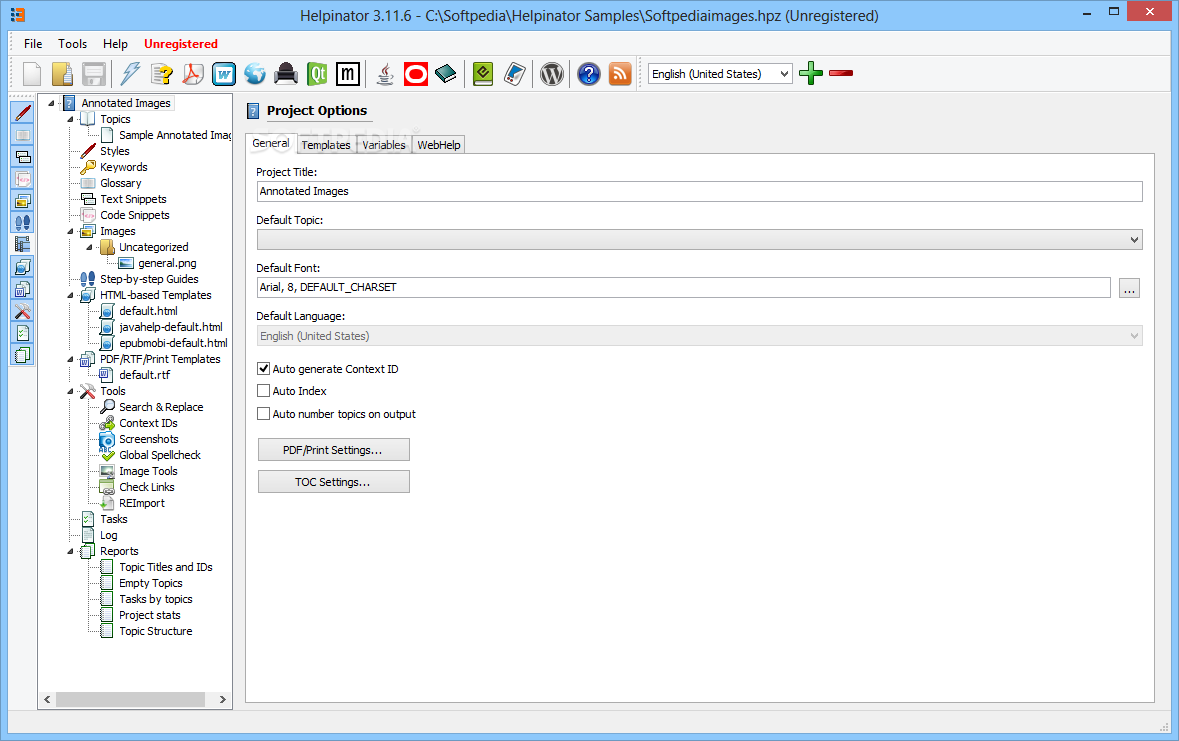Click the printer icon in the toolbar
The height and width of the screenshot is (741, 1179).
pyautogui.click(x=286, y=74)
